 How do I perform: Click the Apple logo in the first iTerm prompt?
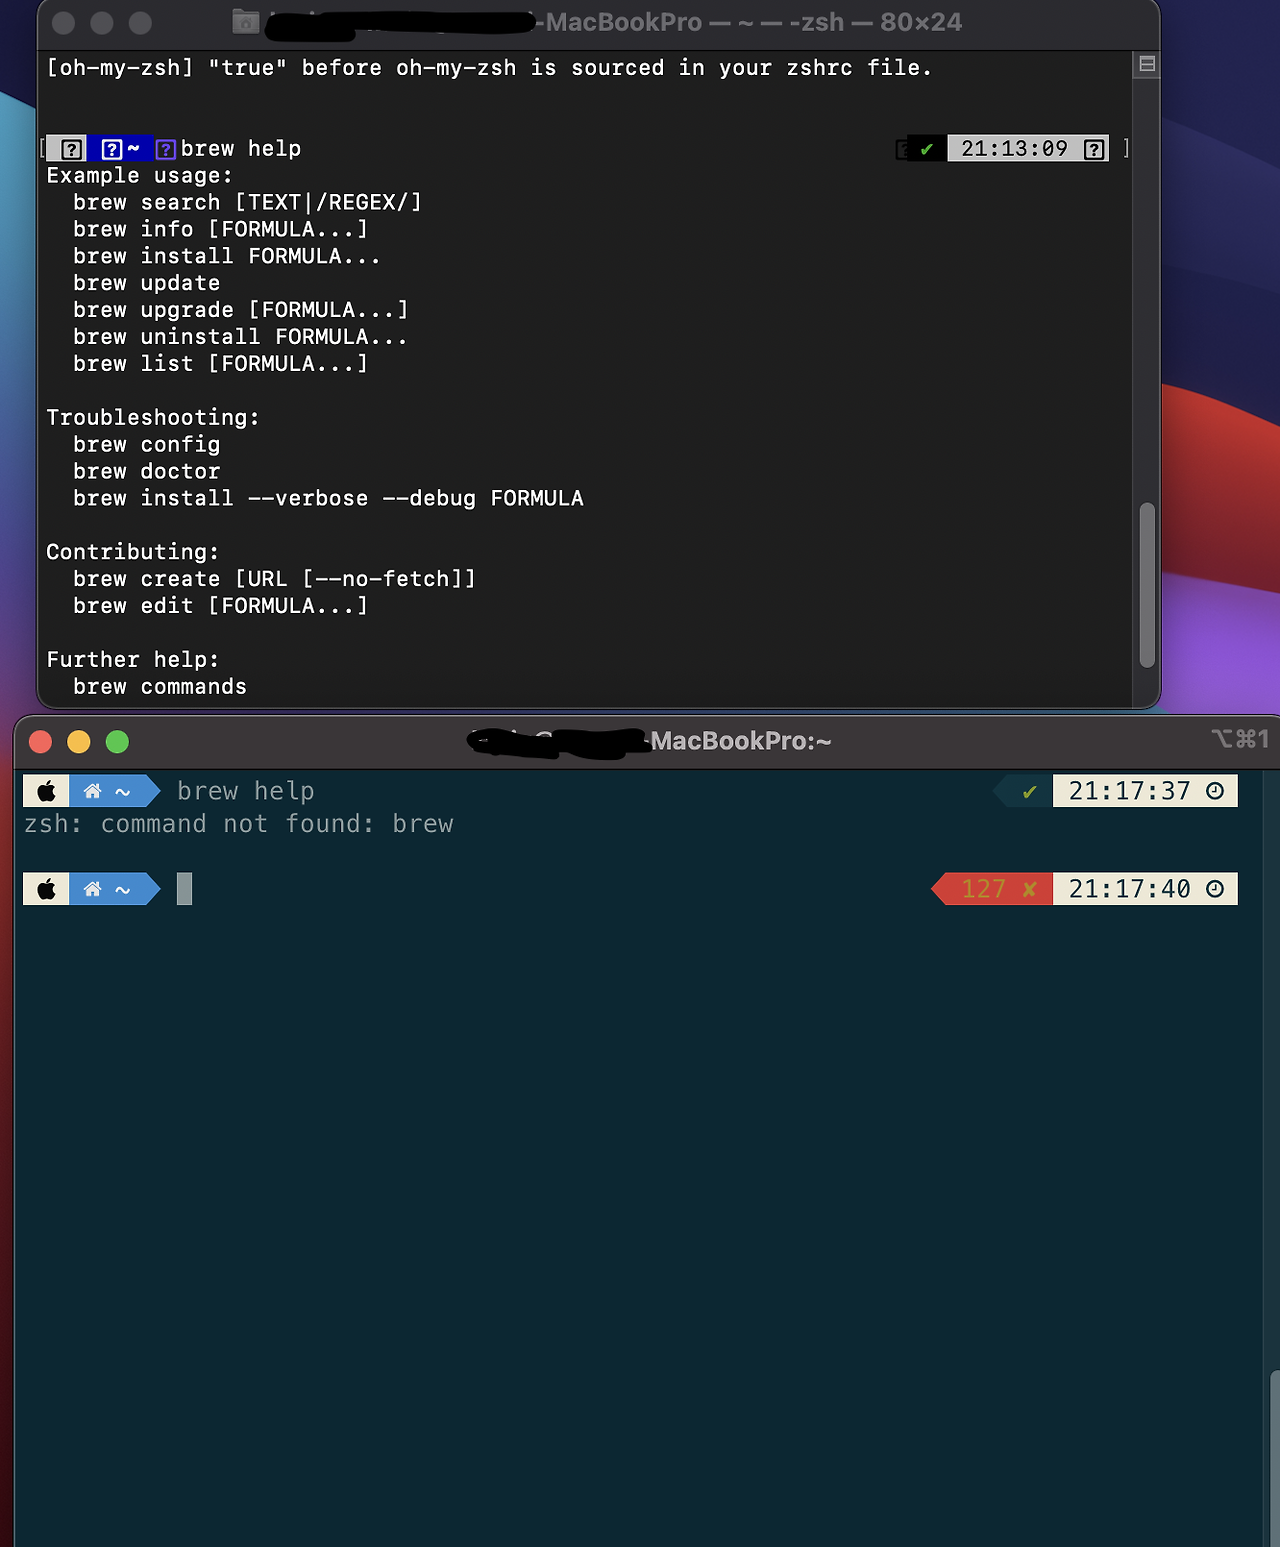click(46, 791)
